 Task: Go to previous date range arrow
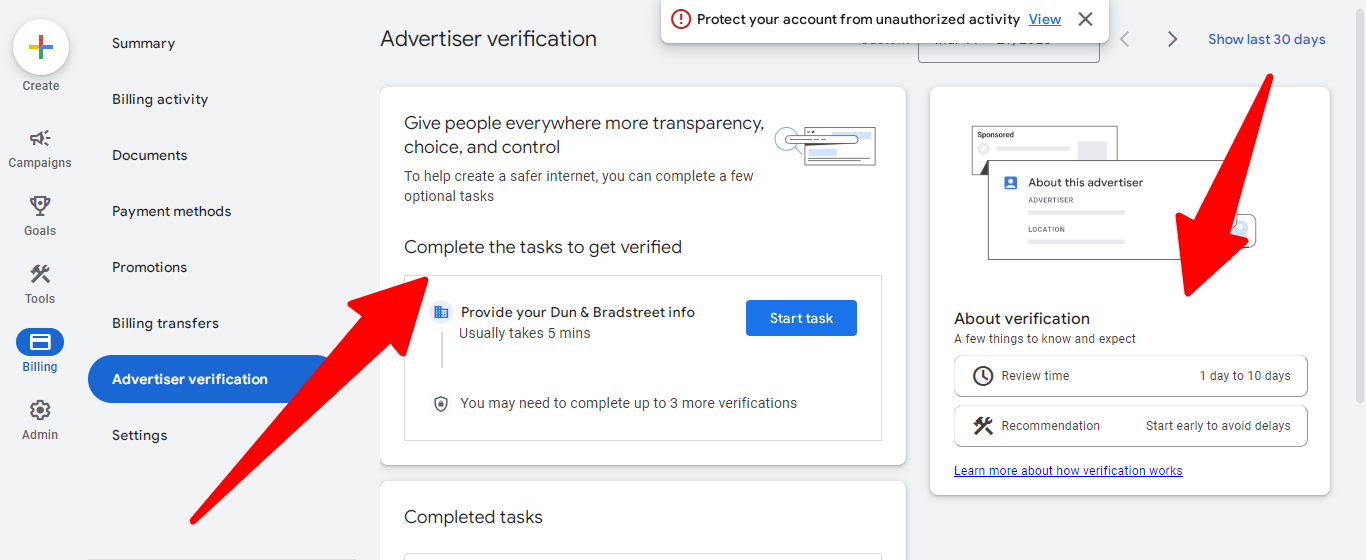[x=1125, y=40]
